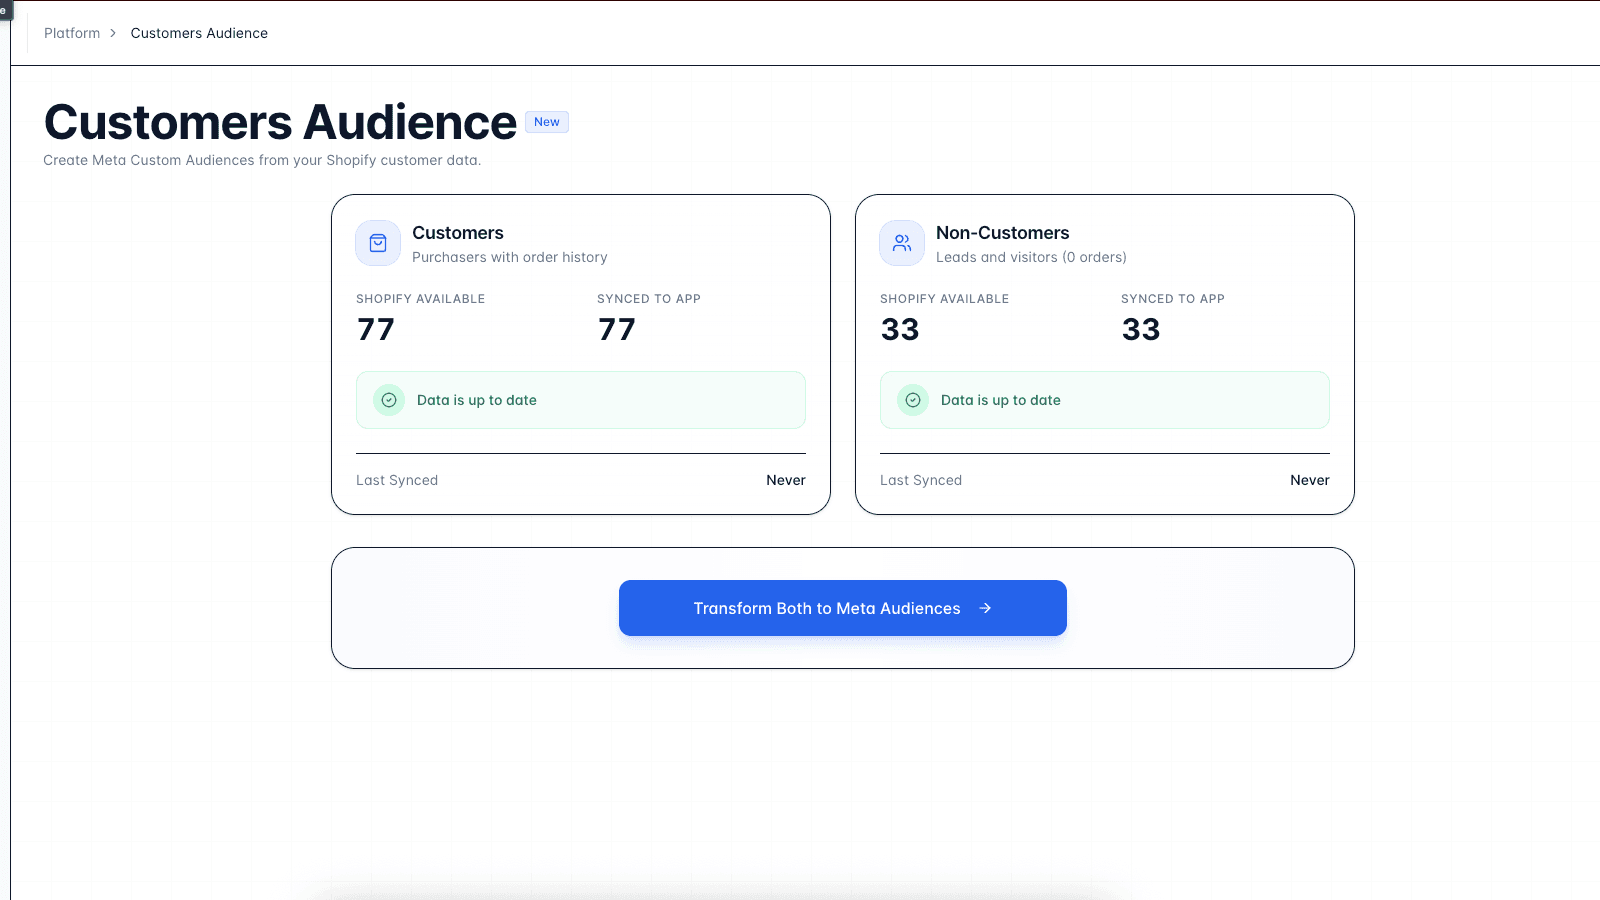Click Customers Synced to App count 77
The width and height of the screenshot is (1600, 900).
[617, 329]
